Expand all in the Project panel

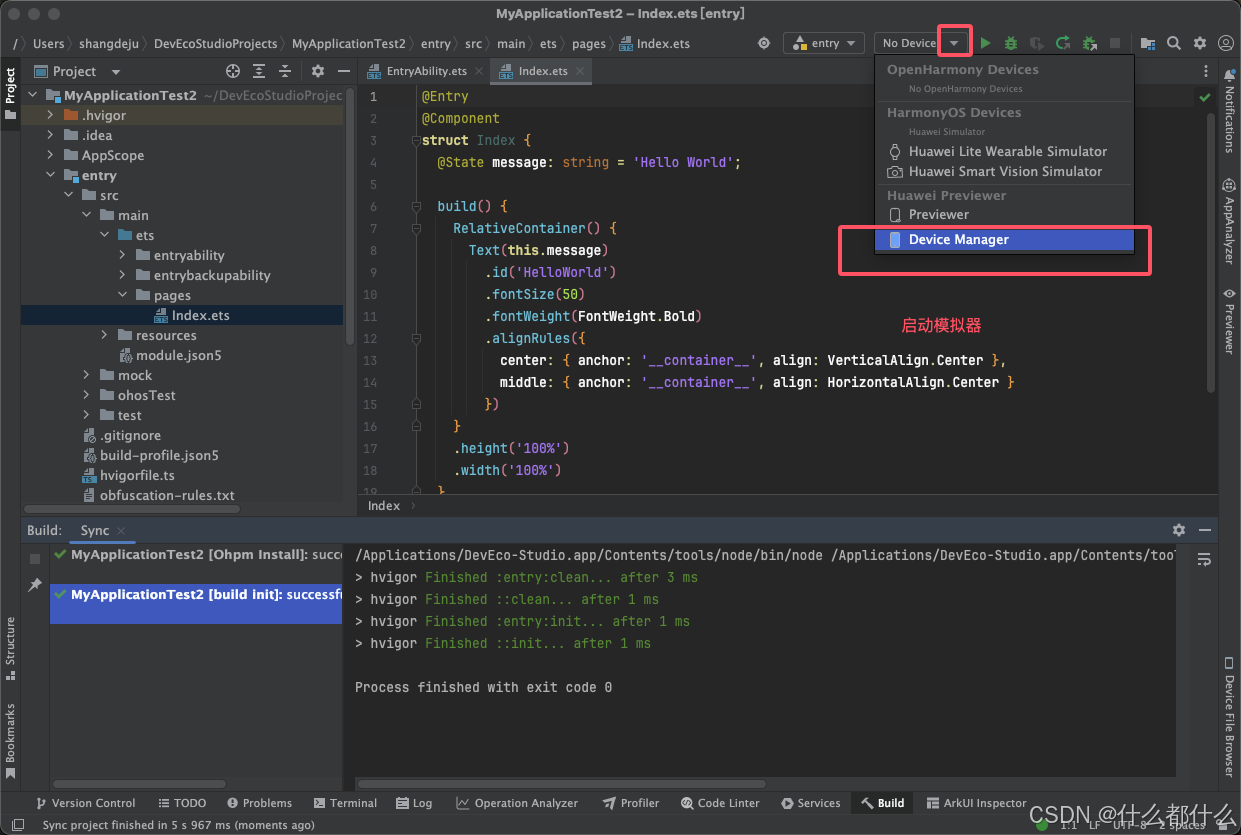click(x=259, y=71)
